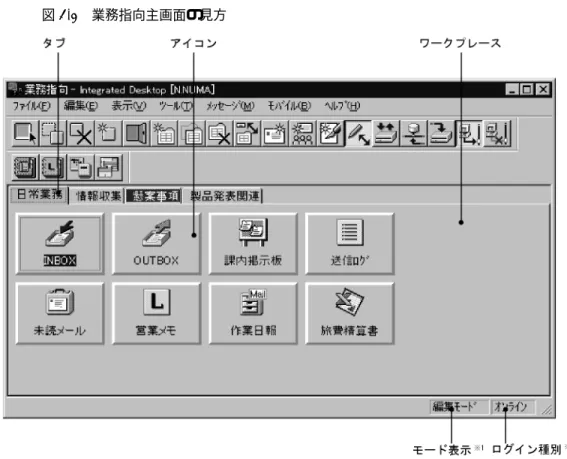Open the 未読メール unread mail icon
The width and height of the screenshot is (567, 459).
tap(60, 313)
